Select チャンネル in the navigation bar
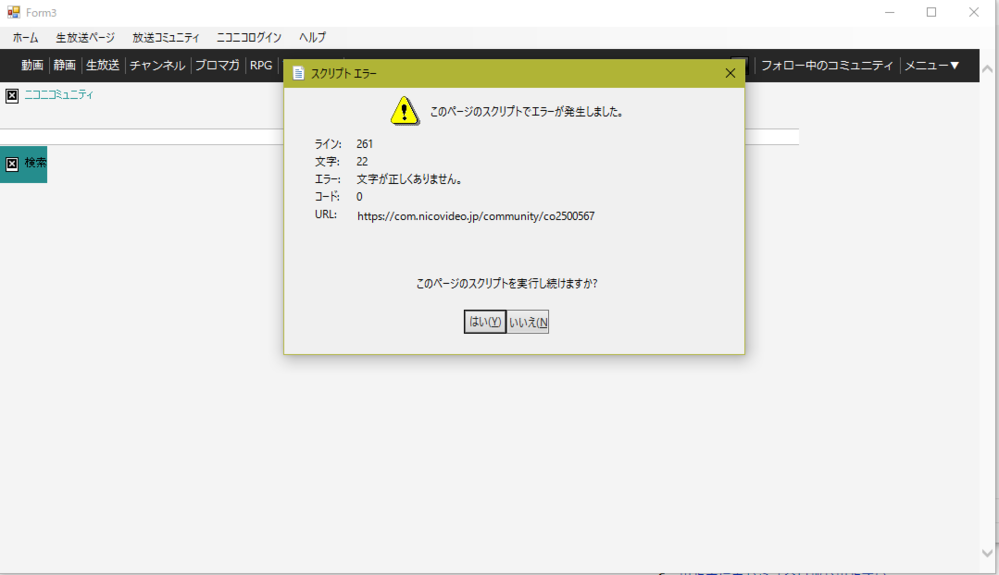This screenshot has height=575, width=999. (157, 66)
